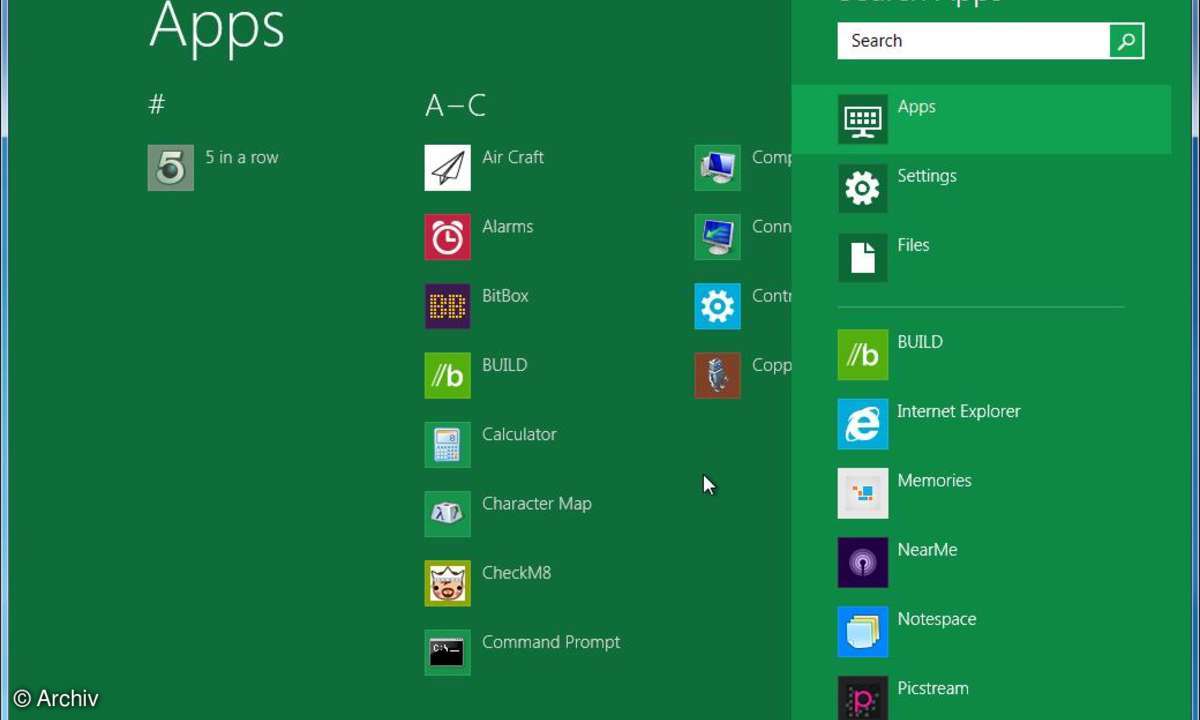Launch the Copper app icon
The height and width of the screenshot is (720, 1200).
click(717, 375)
